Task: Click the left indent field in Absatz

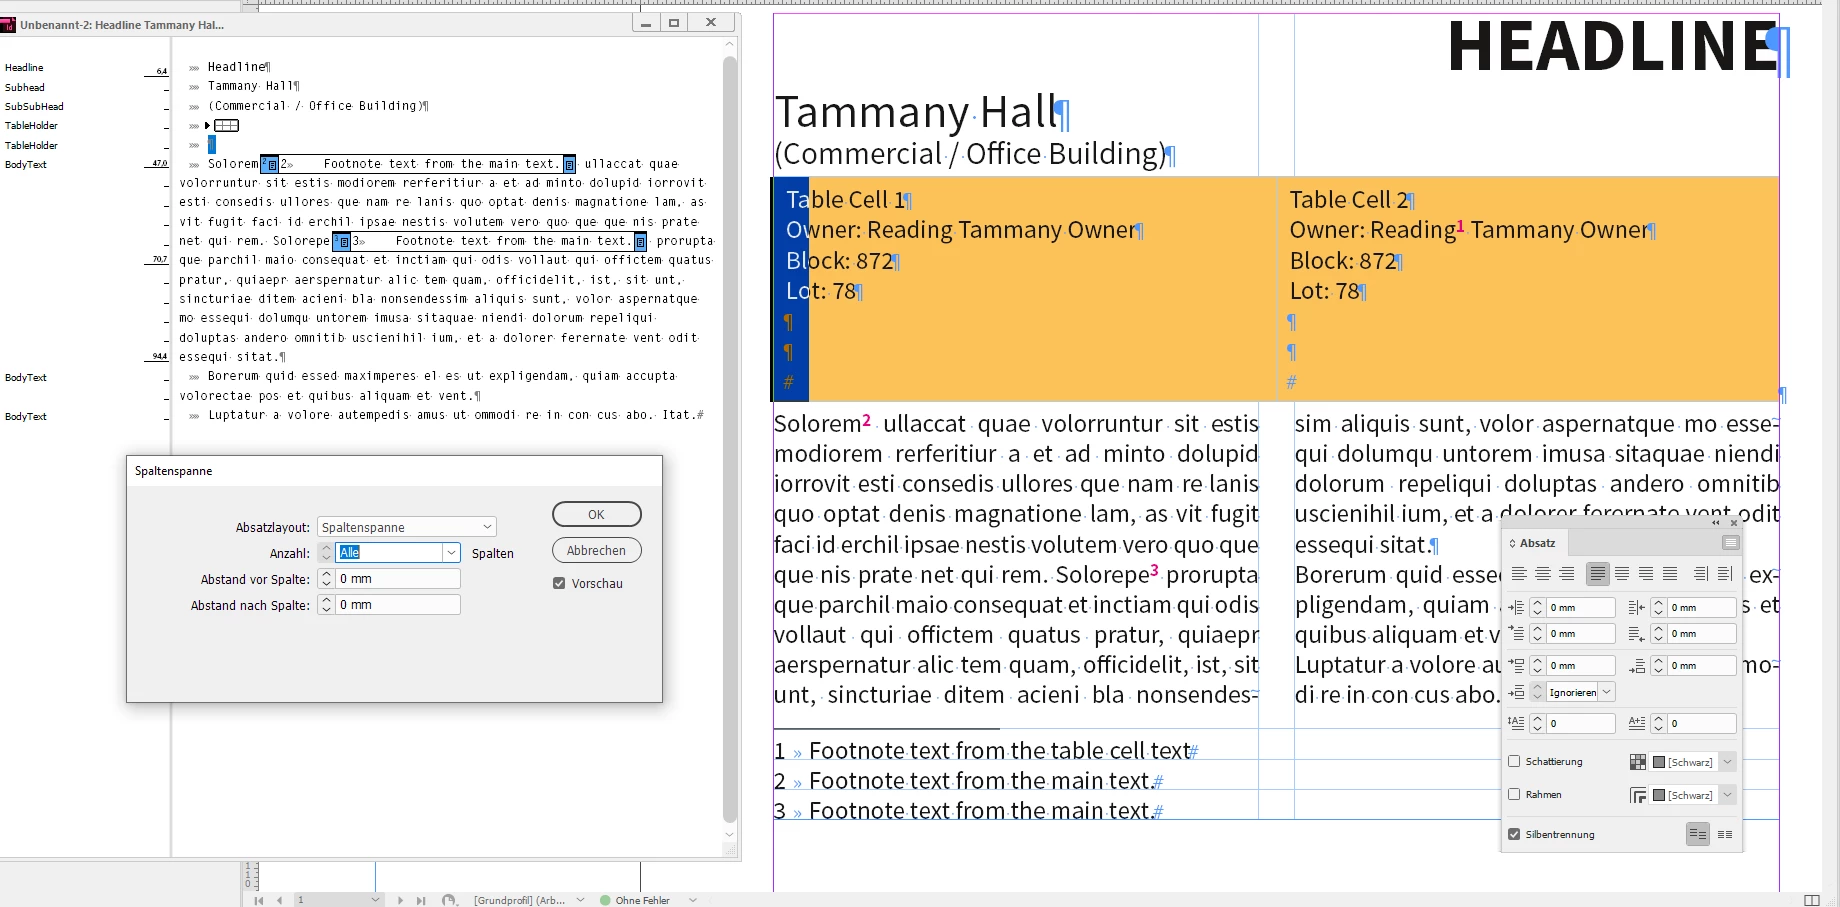Action: (x=1580, y=607)
